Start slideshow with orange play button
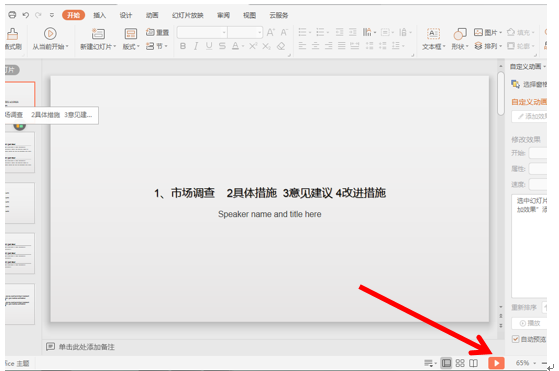559x371 pixels. 496,363
